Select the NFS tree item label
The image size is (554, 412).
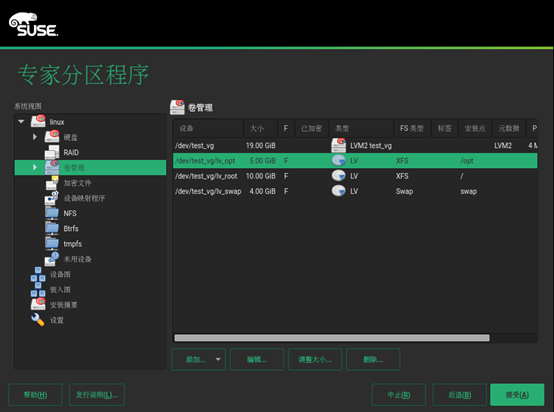tap(70, 213)
